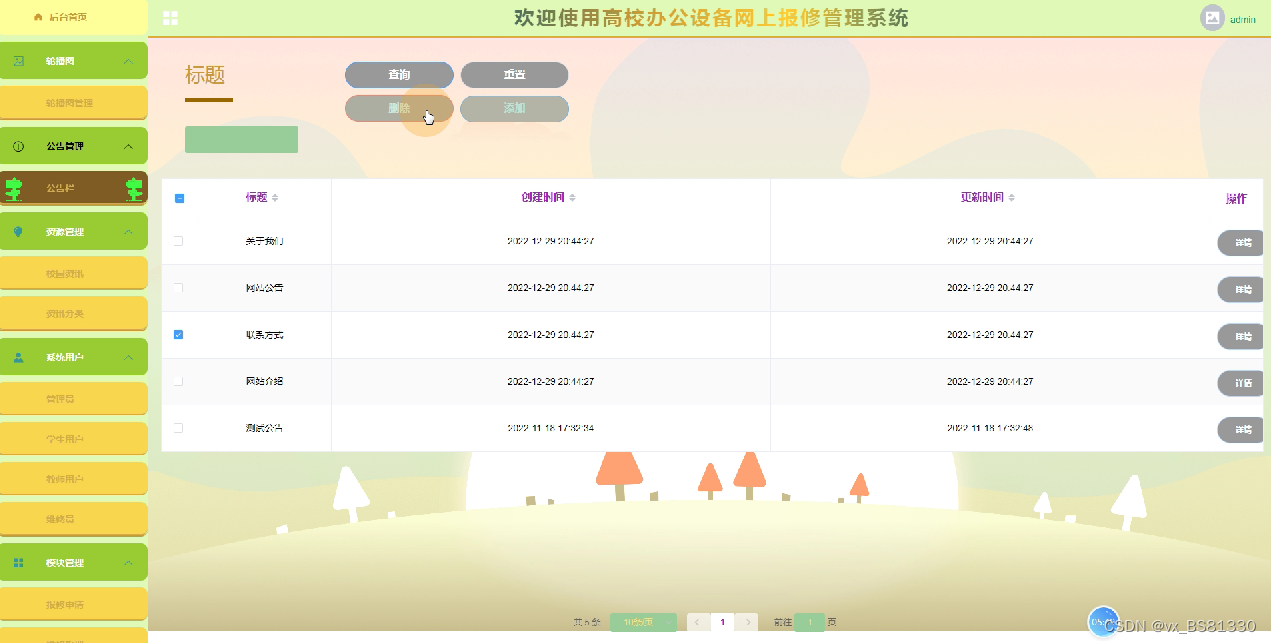Open 详情 for 测试公告 row

tap(1241, 430)
